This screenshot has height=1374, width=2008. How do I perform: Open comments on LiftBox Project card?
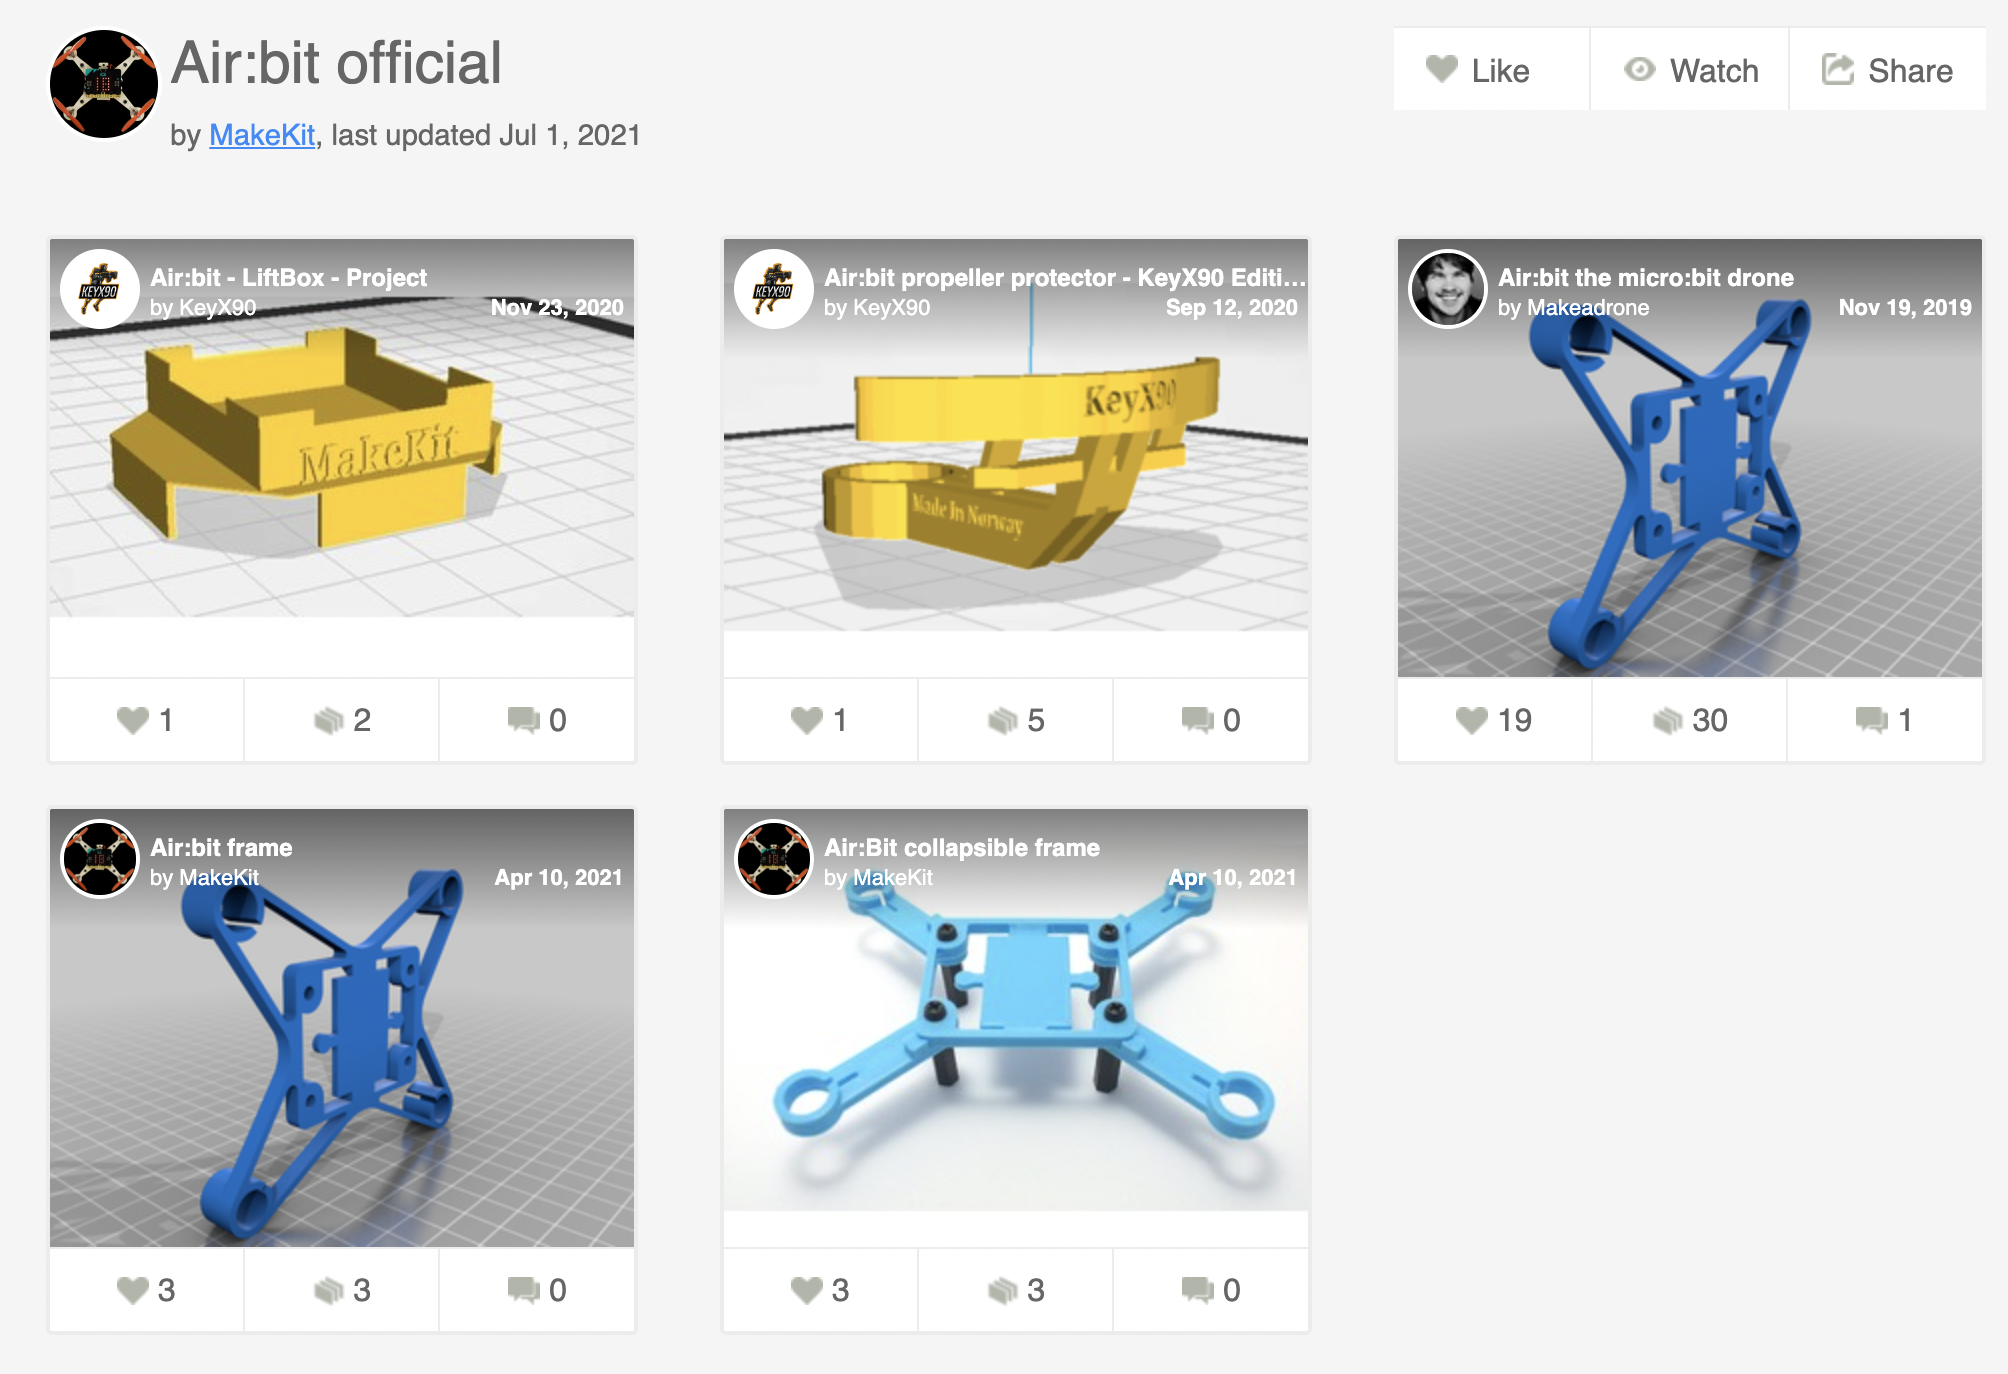[x=537, y=720]
